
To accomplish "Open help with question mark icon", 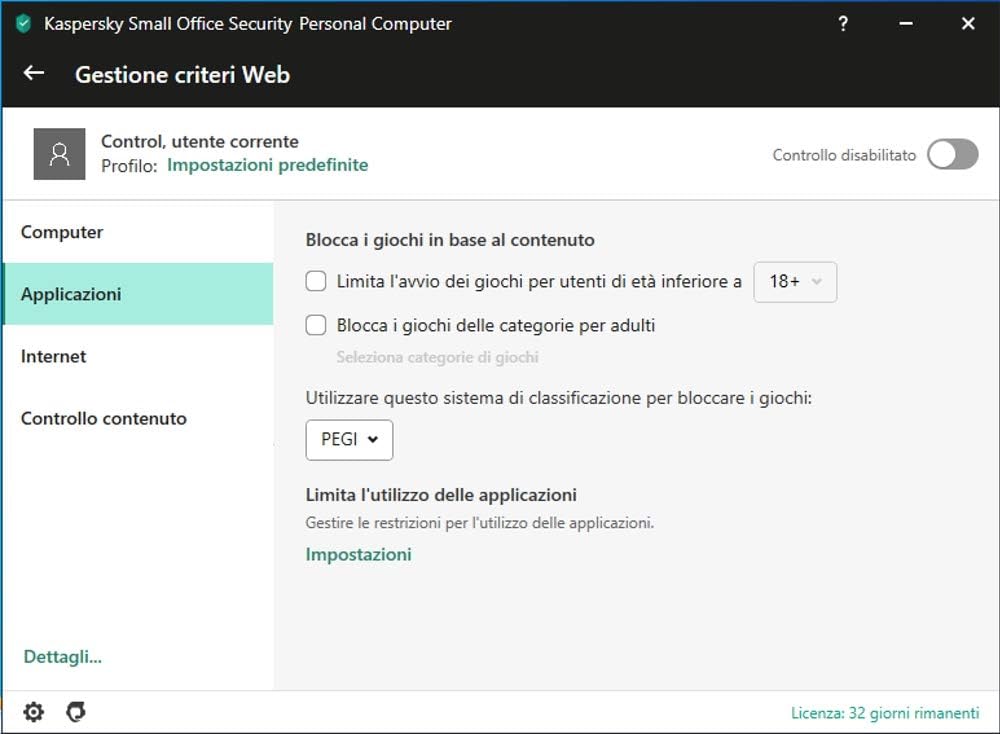I will pos(842,24).
